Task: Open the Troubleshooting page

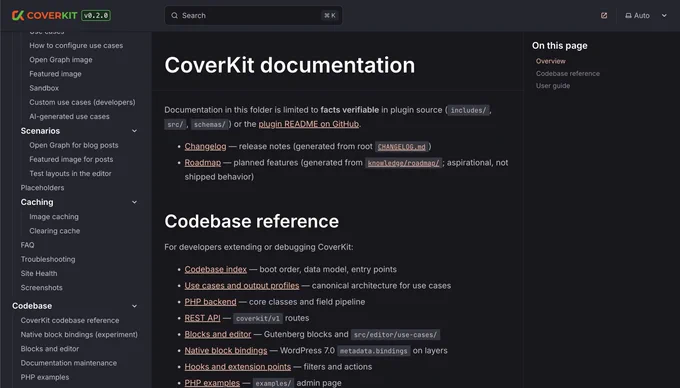Action: [48, 259]
